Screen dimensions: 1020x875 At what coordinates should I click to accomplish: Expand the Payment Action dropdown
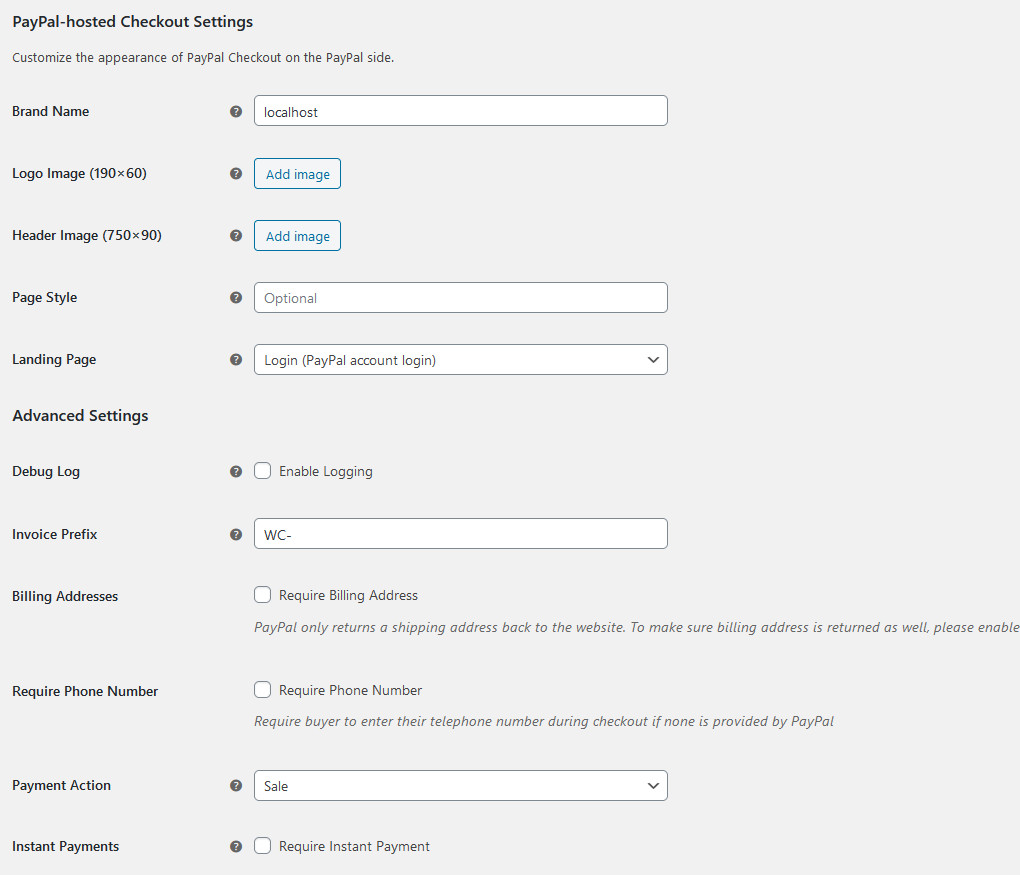point(460,786)
